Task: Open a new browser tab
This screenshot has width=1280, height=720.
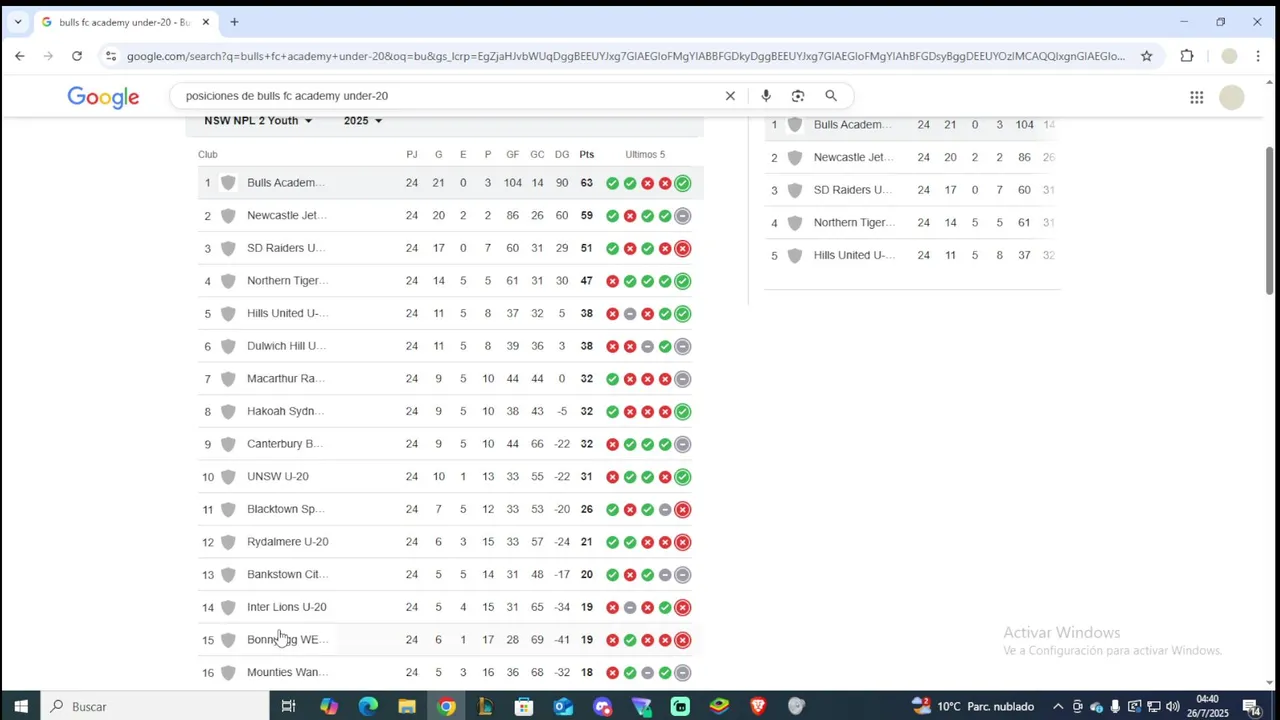Action: 234,22
